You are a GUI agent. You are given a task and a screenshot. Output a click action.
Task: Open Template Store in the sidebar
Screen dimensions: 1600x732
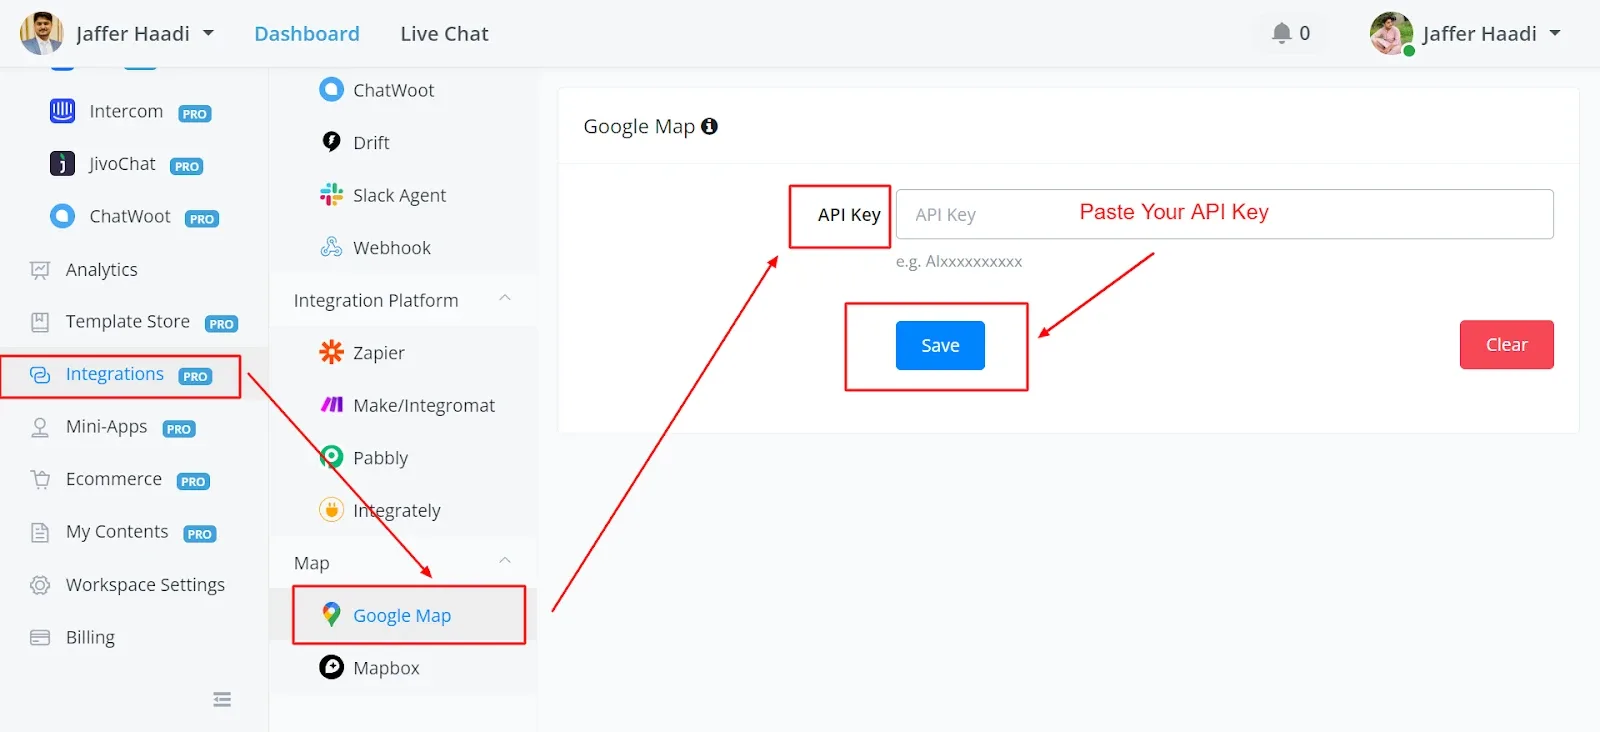coord(128,322)
